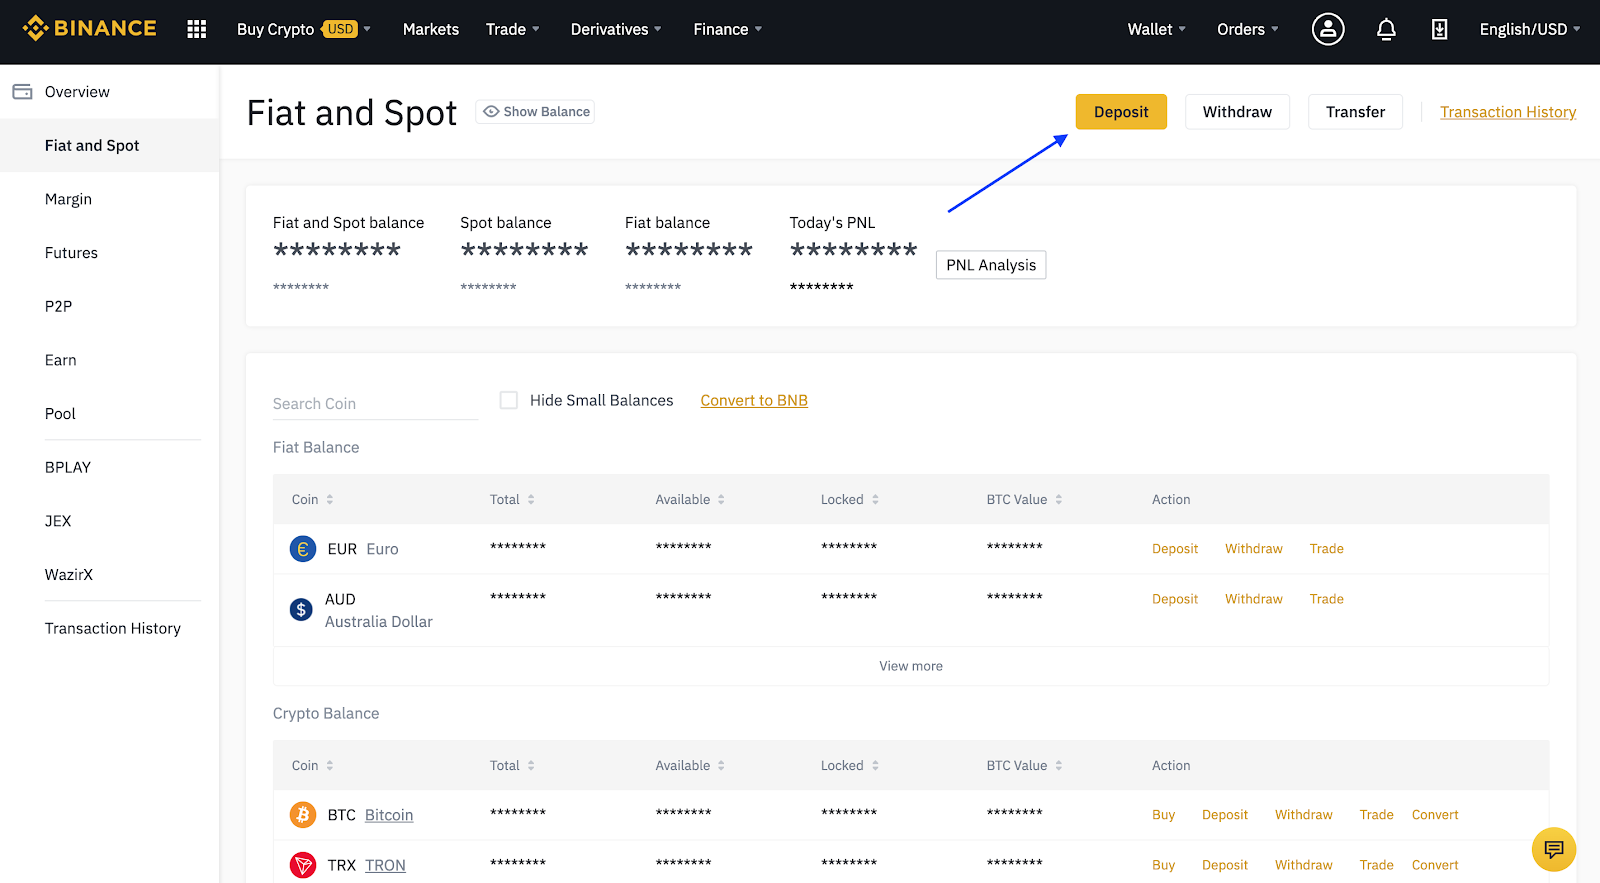This screenshot has height=883, width=1600.
Task: Sort Fiat Balance by Locked column
Action: pyautogui.click(x=850, y=500)
